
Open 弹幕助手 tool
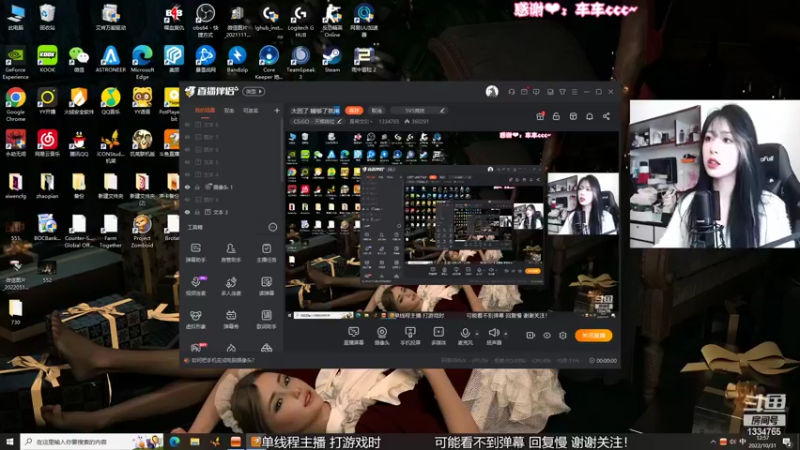pos(195,253)
